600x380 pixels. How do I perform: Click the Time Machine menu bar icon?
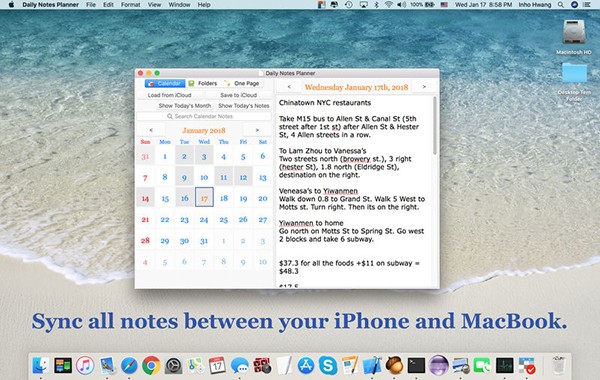tap(349, 5)
